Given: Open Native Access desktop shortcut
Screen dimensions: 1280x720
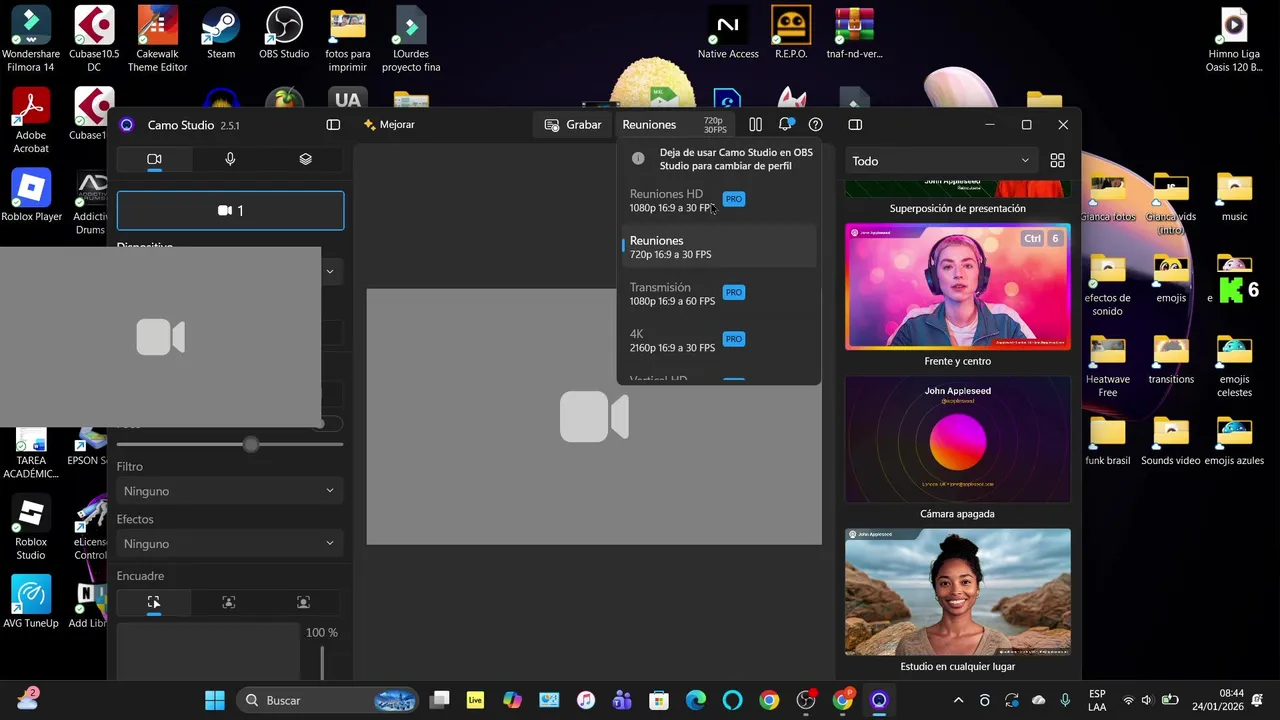Looking at the screenshot, I should coord(728,35).
